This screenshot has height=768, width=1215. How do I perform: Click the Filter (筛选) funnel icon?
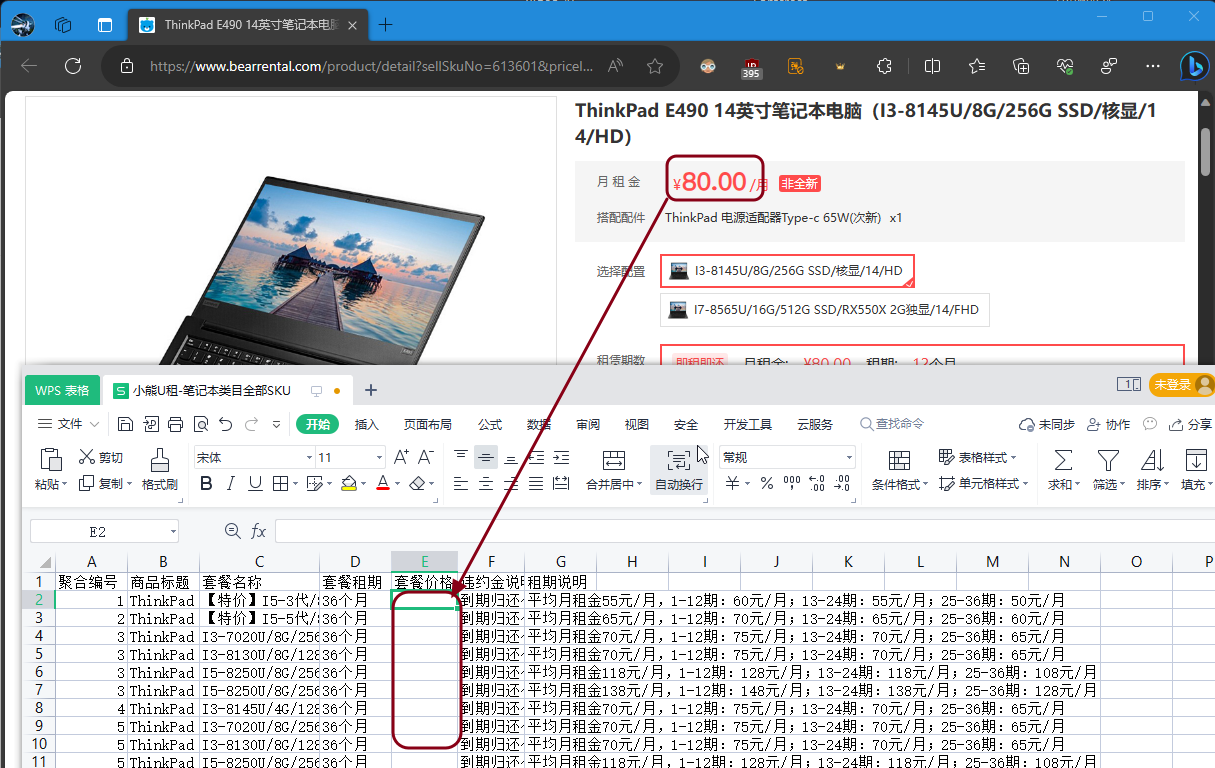tap(1107, 470)
